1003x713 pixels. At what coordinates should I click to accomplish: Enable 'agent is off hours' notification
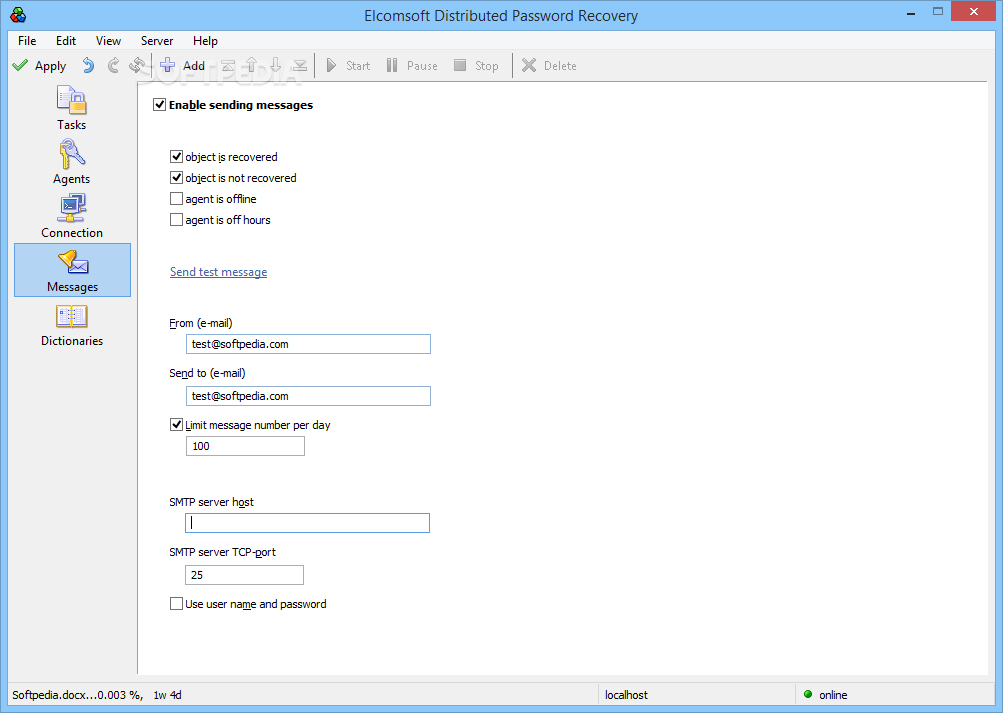point(177,220)
